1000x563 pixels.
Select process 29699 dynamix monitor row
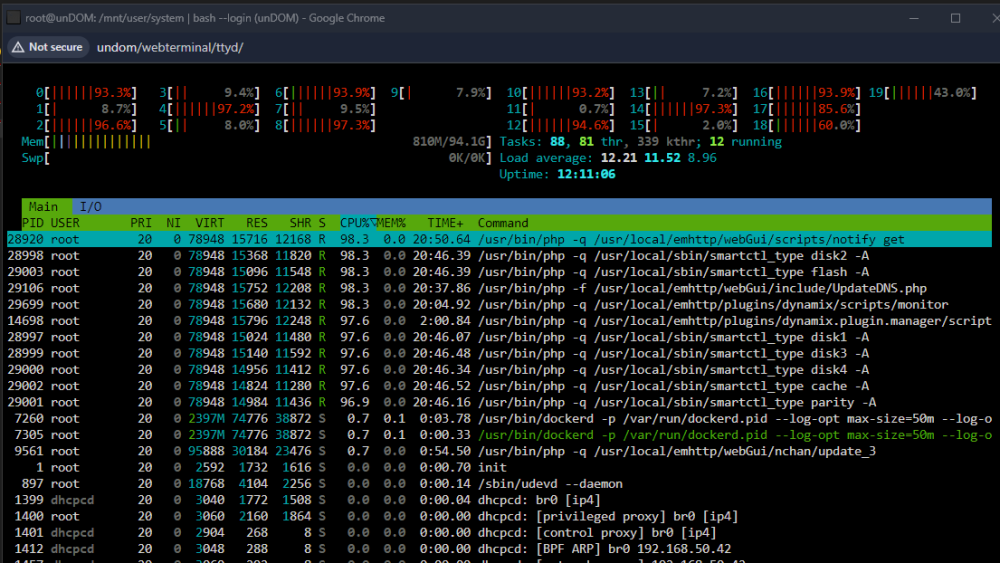[499, 305]
